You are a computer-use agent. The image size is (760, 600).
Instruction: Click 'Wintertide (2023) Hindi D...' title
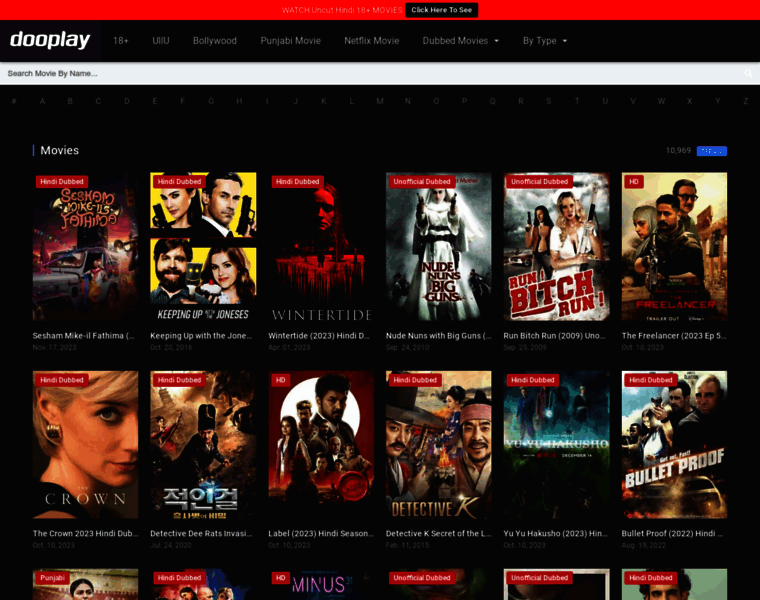pyautogui.click(x=319, y=335)
